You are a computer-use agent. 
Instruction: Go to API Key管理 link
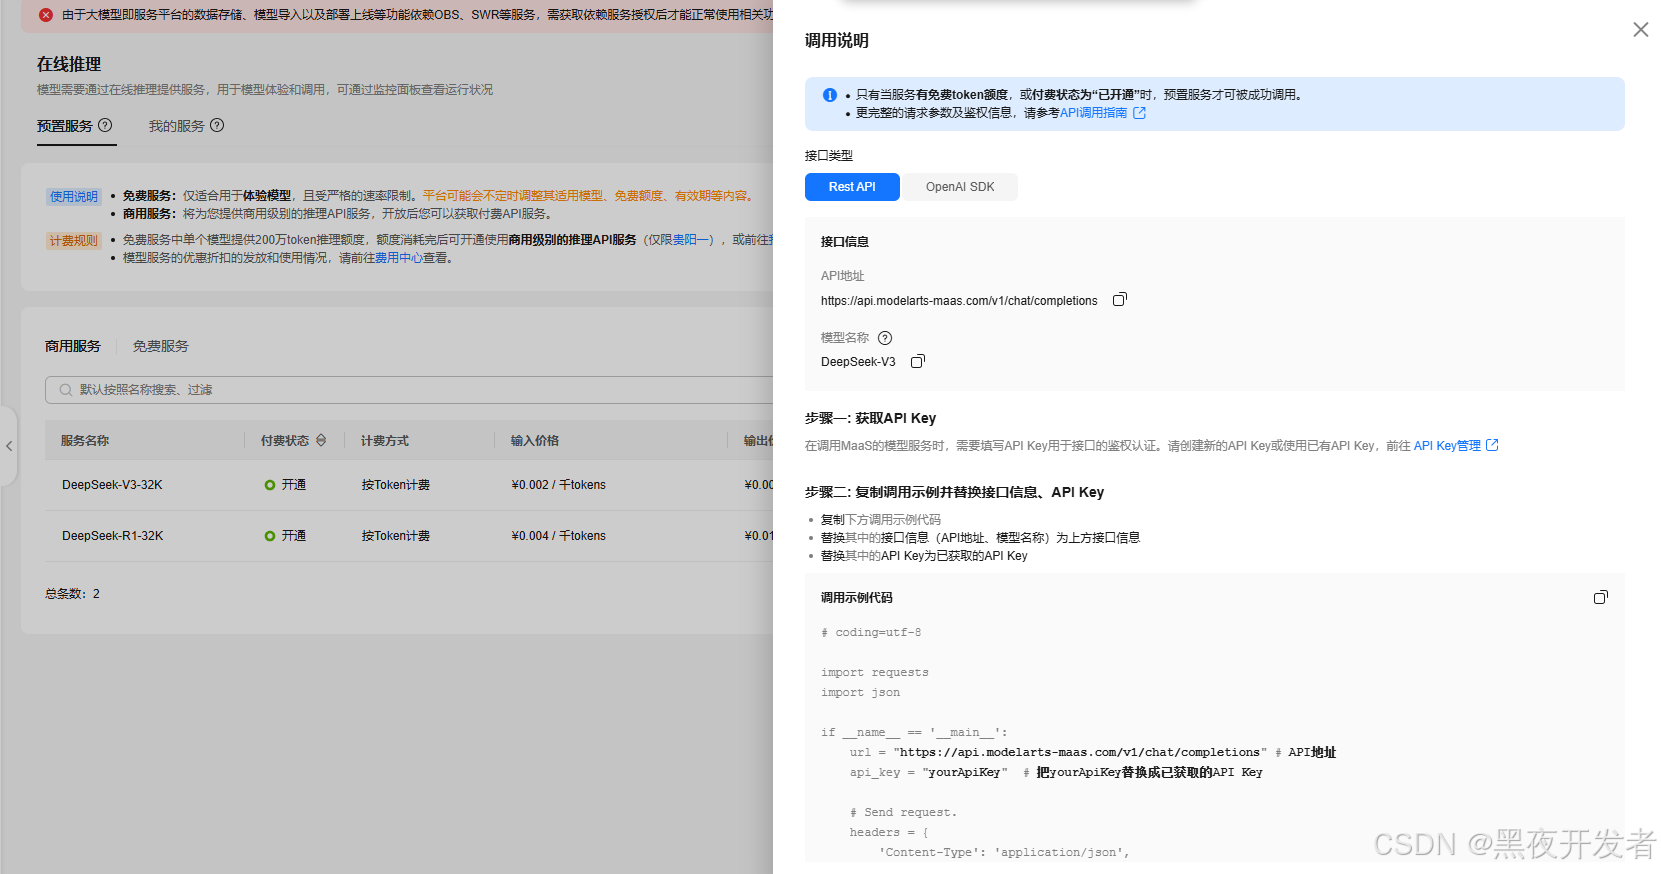[1447, 446]
